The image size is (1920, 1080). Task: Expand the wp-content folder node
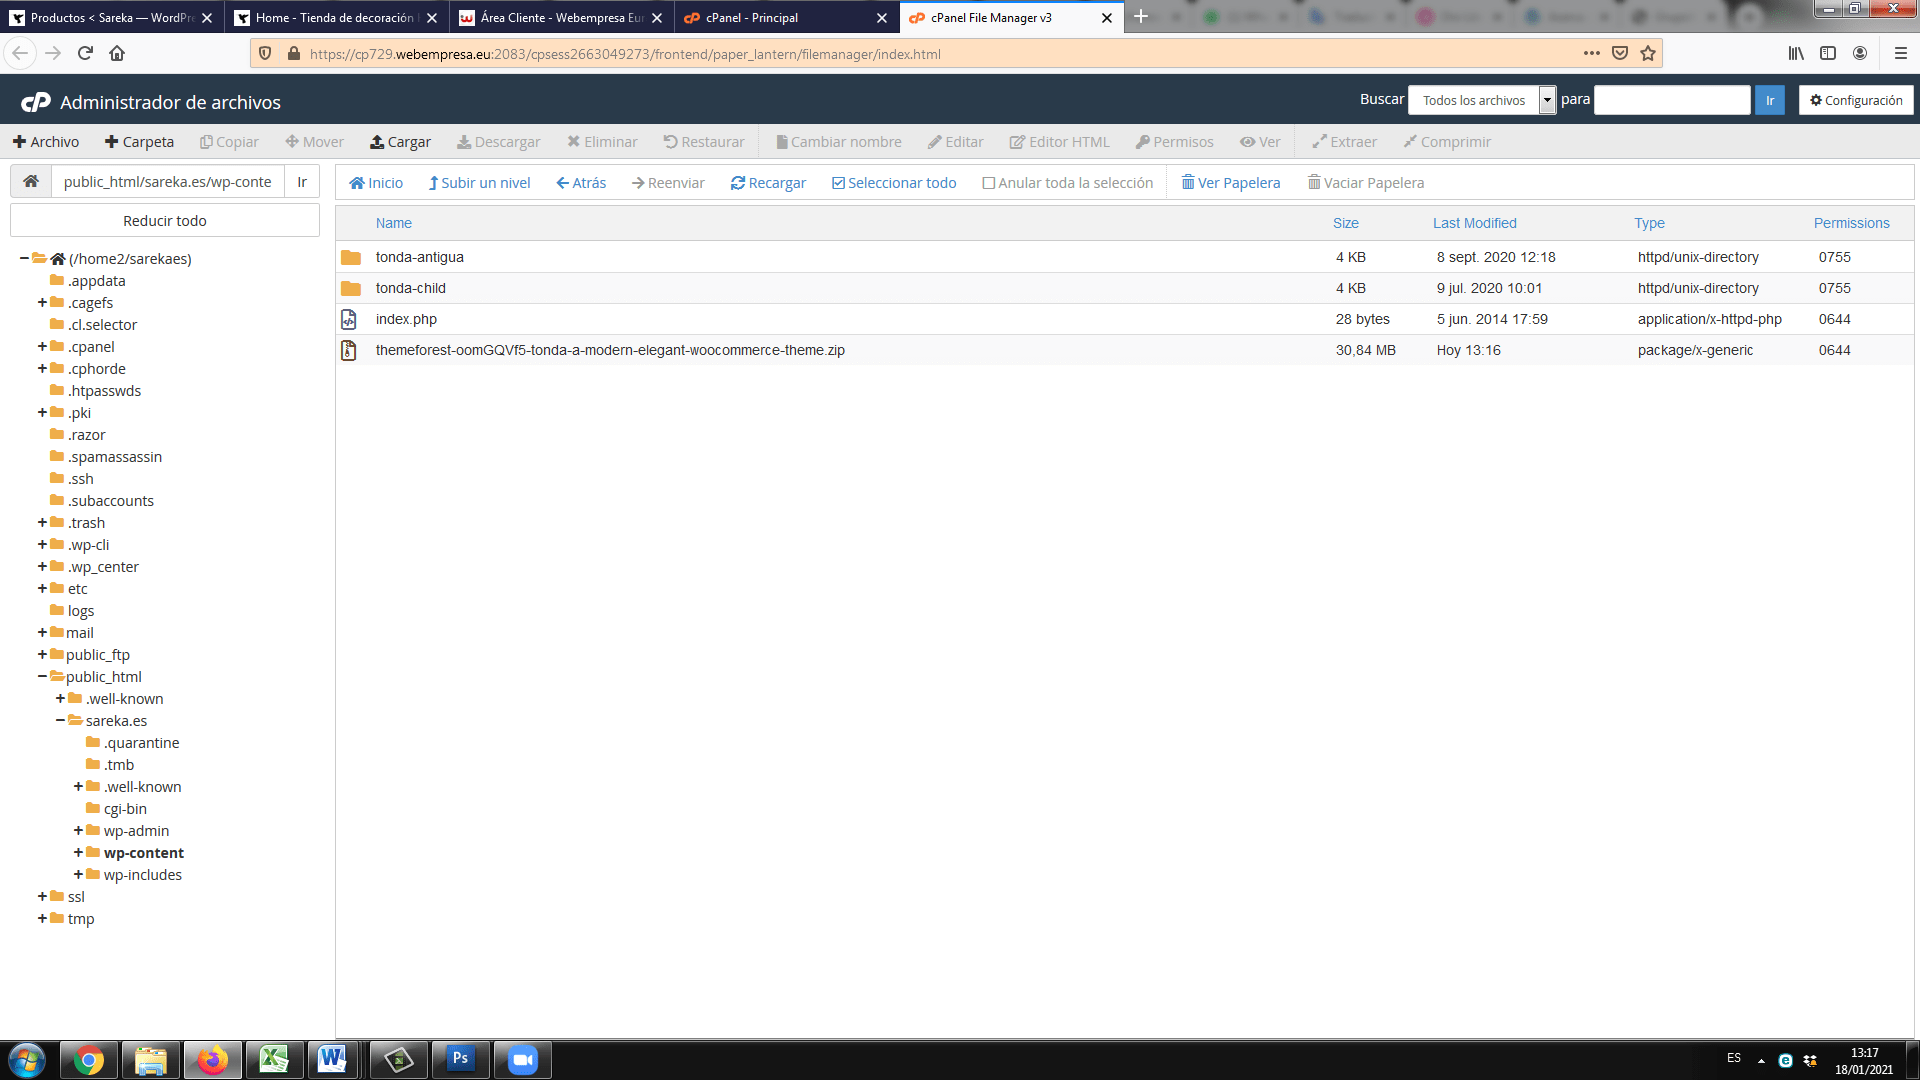tap(79, 852)
